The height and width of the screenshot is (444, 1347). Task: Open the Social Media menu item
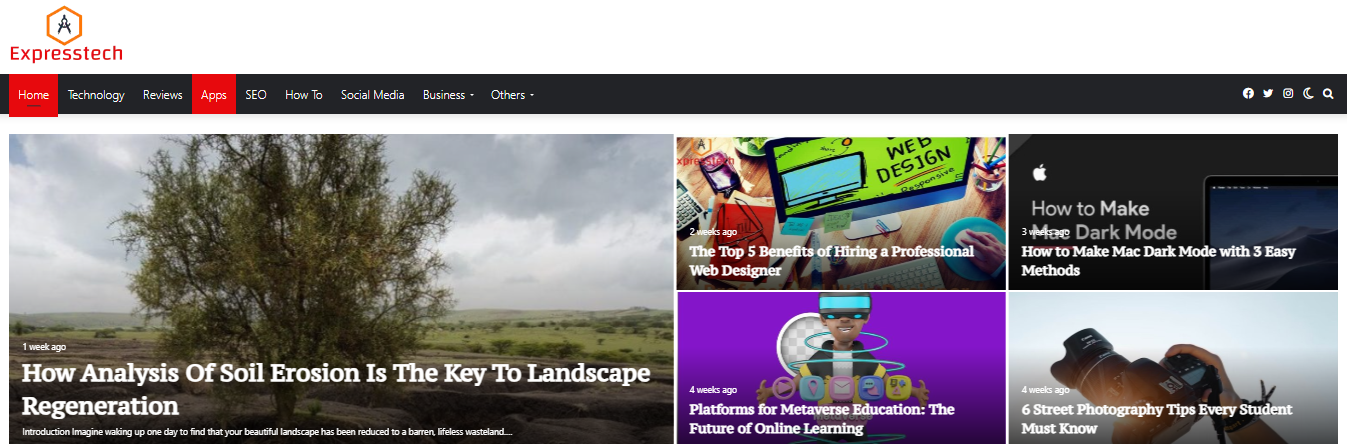pos(373,95)
